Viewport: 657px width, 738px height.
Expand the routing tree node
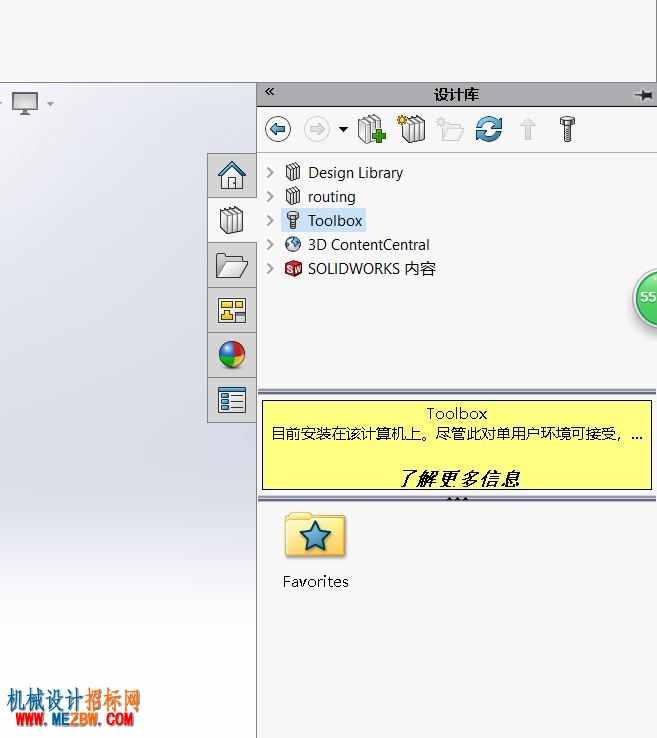(x=270, y=196)
